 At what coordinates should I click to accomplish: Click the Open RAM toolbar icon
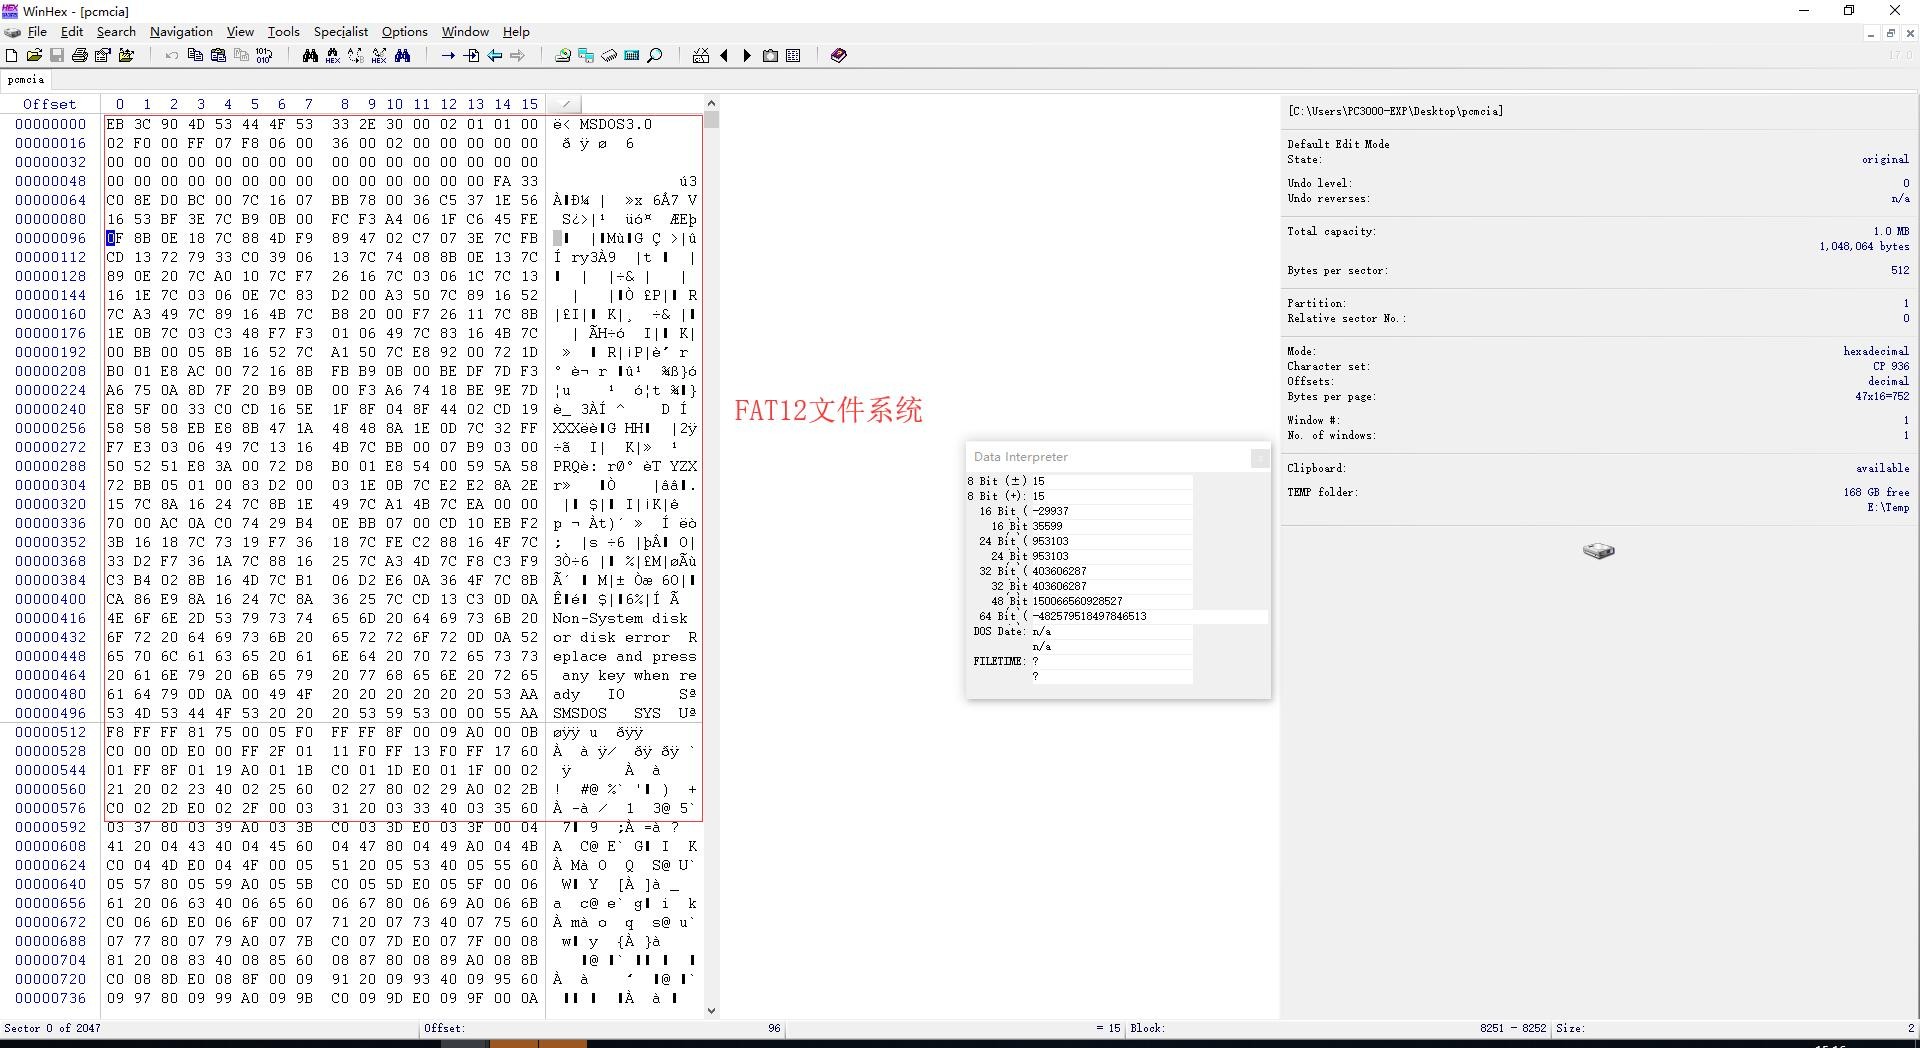[609, 56]
